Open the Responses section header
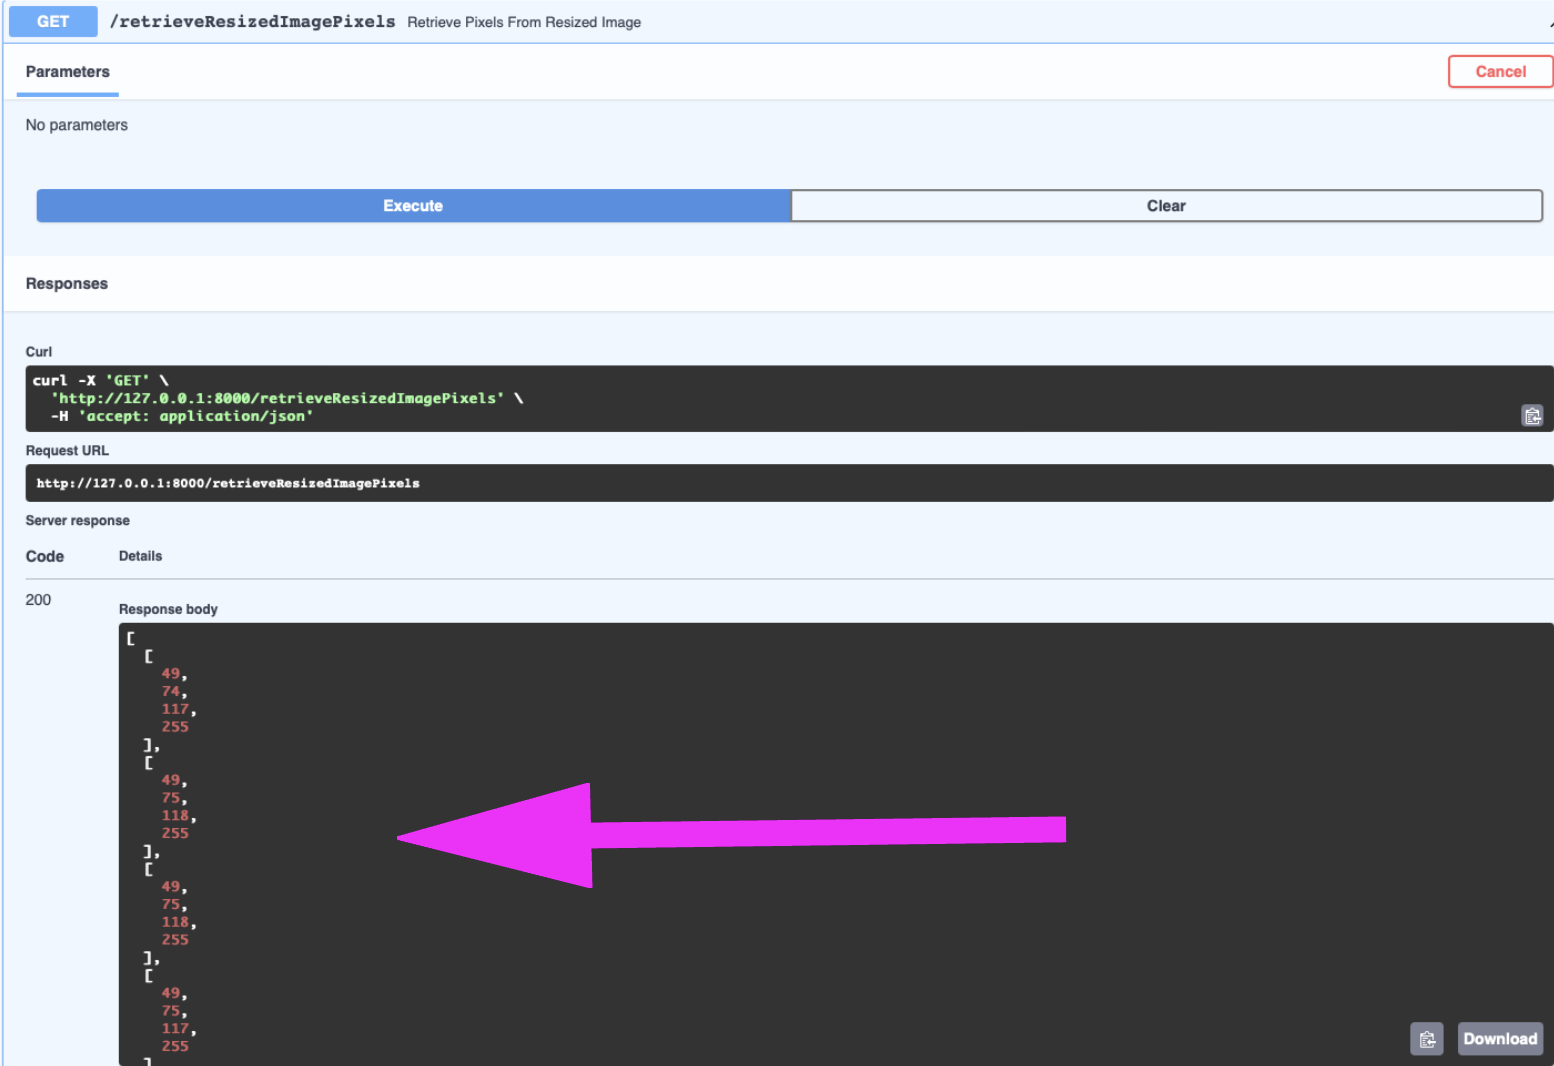 [66, 283]
